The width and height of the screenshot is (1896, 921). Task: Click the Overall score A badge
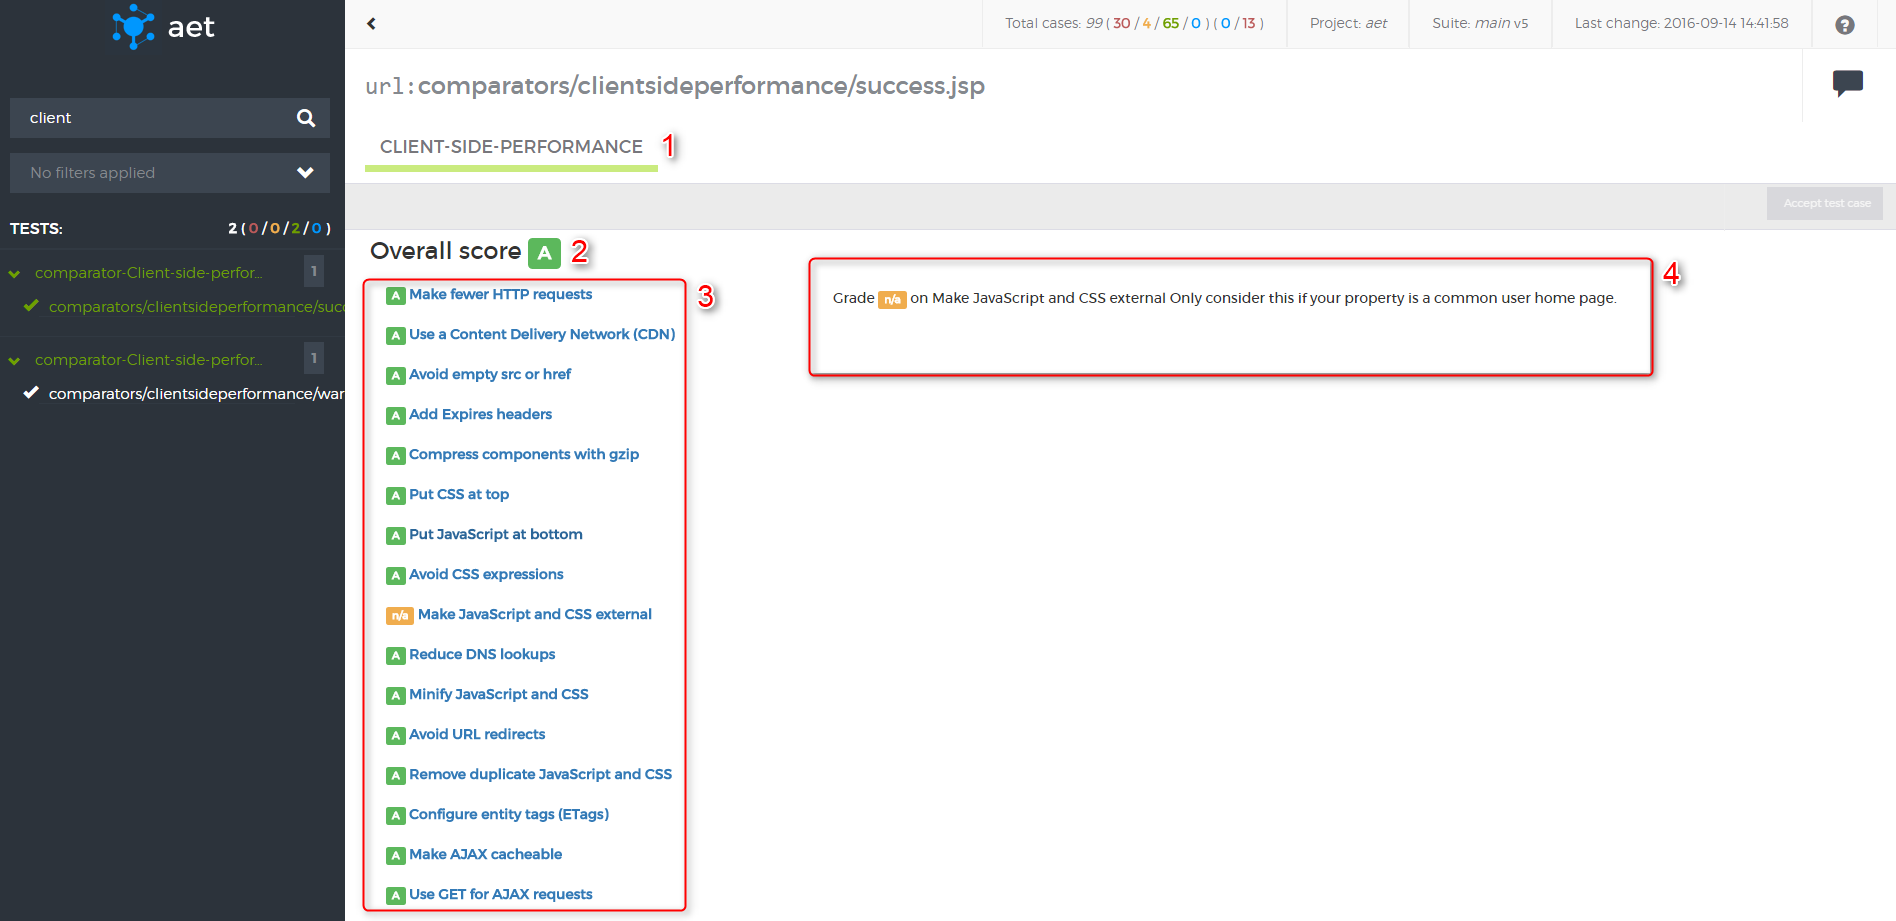point(544,253)
